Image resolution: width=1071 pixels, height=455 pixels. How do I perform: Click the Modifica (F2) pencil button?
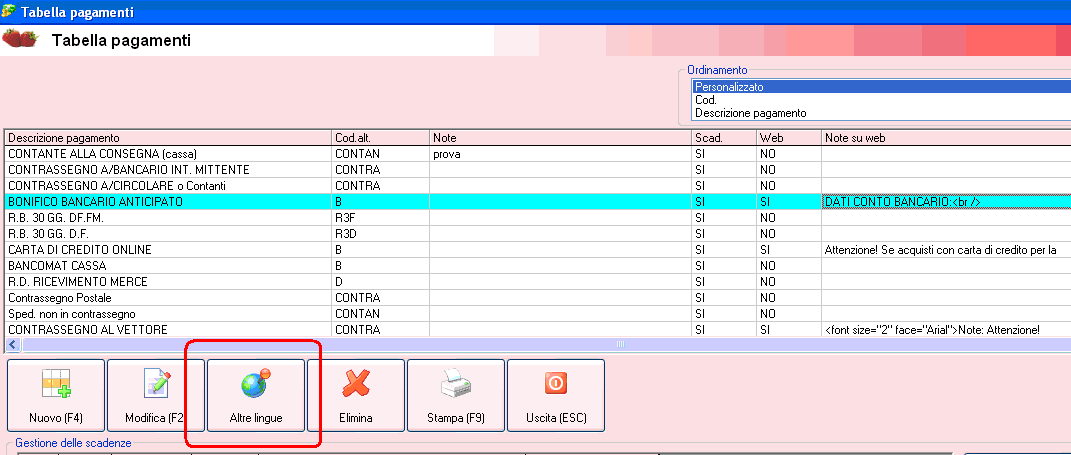tap(156, 396)
